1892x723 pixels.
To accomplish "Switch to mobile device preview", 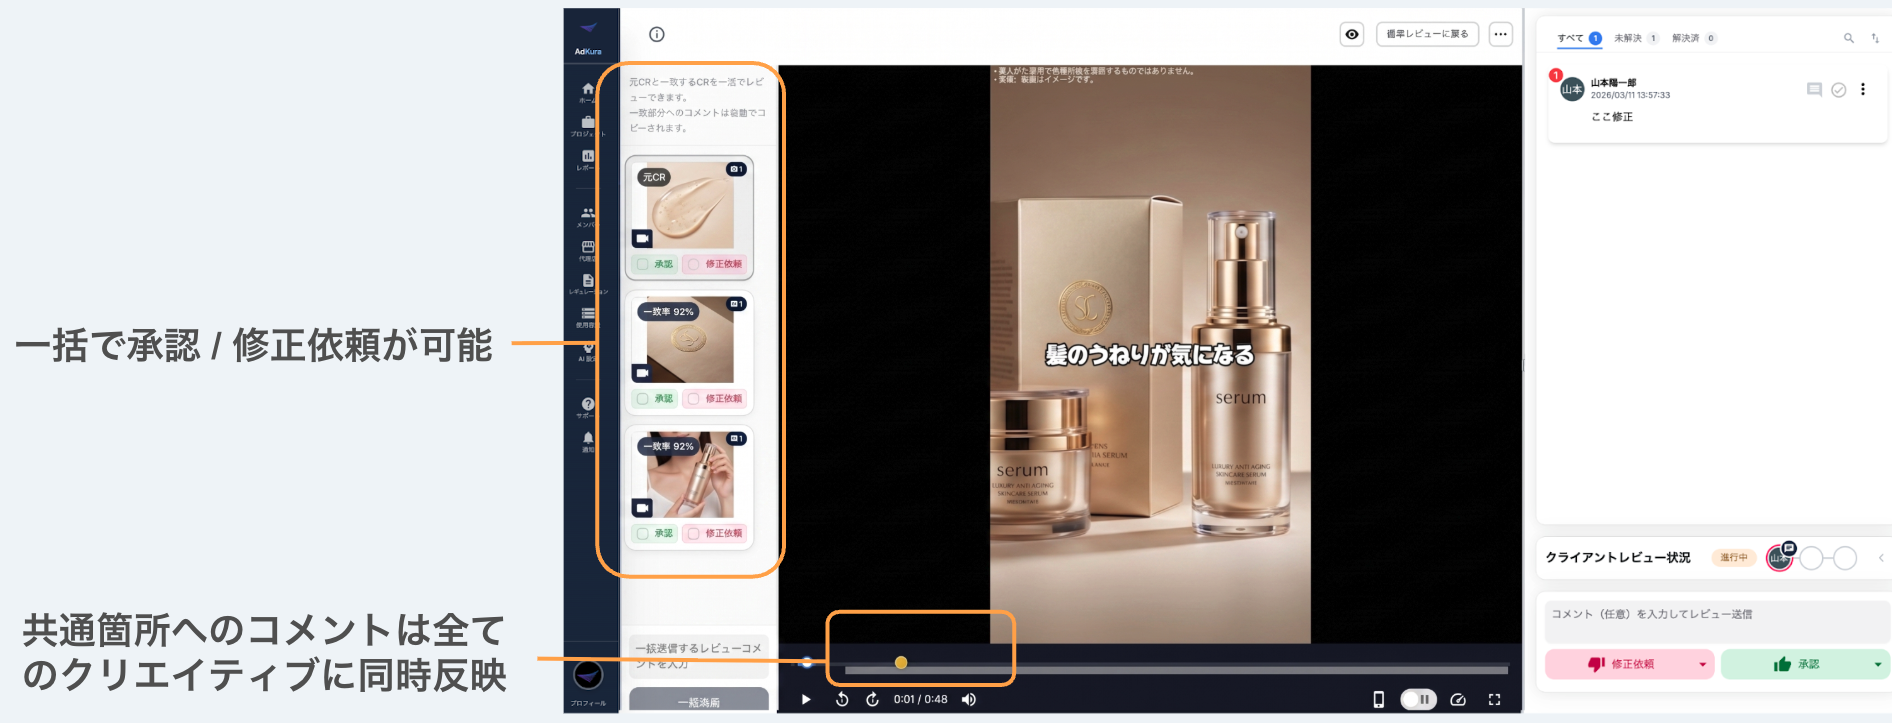I will point(1378,700).
